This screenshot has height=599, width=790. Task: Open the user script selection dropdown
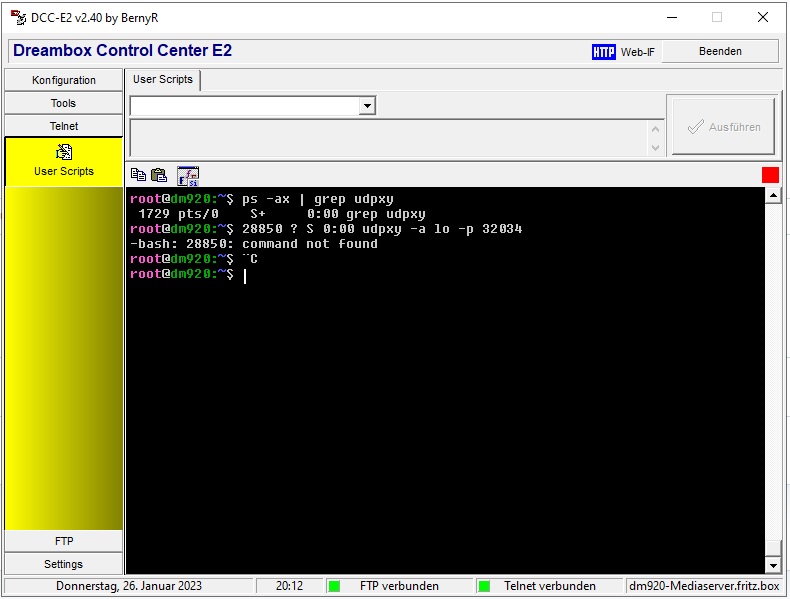pos(367,106)
